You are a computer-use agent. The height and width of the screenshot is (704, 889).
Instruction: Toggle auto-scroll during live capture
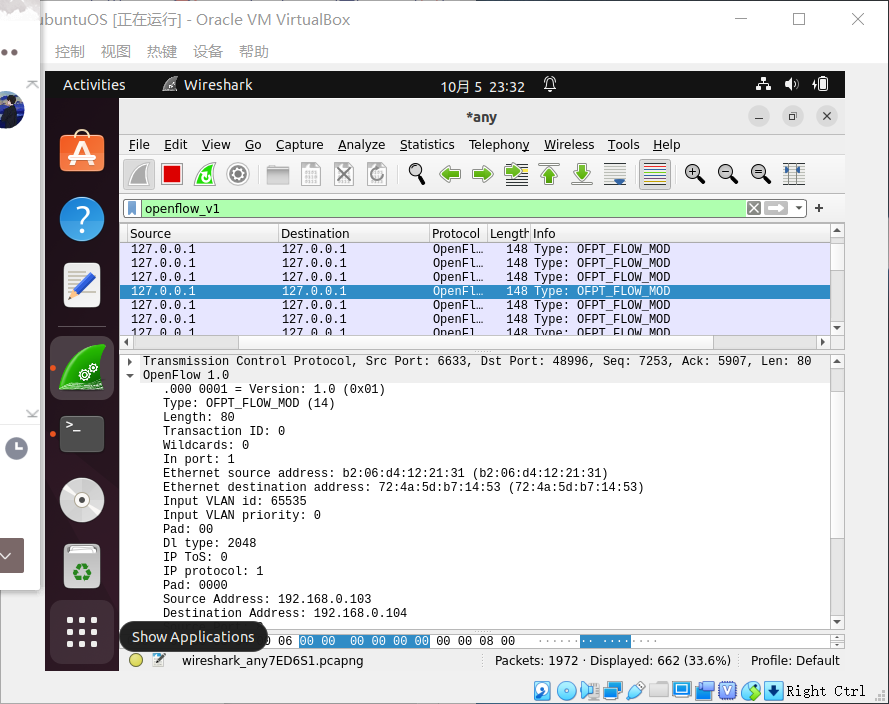(x=615, y=174)
